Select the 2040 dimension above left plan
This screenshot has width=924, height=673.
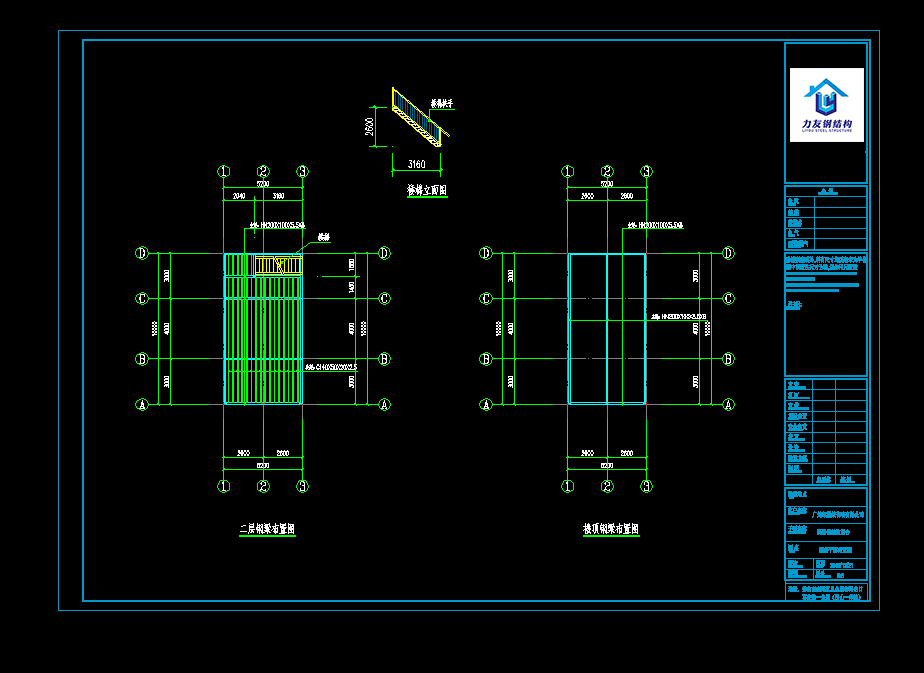238,196
